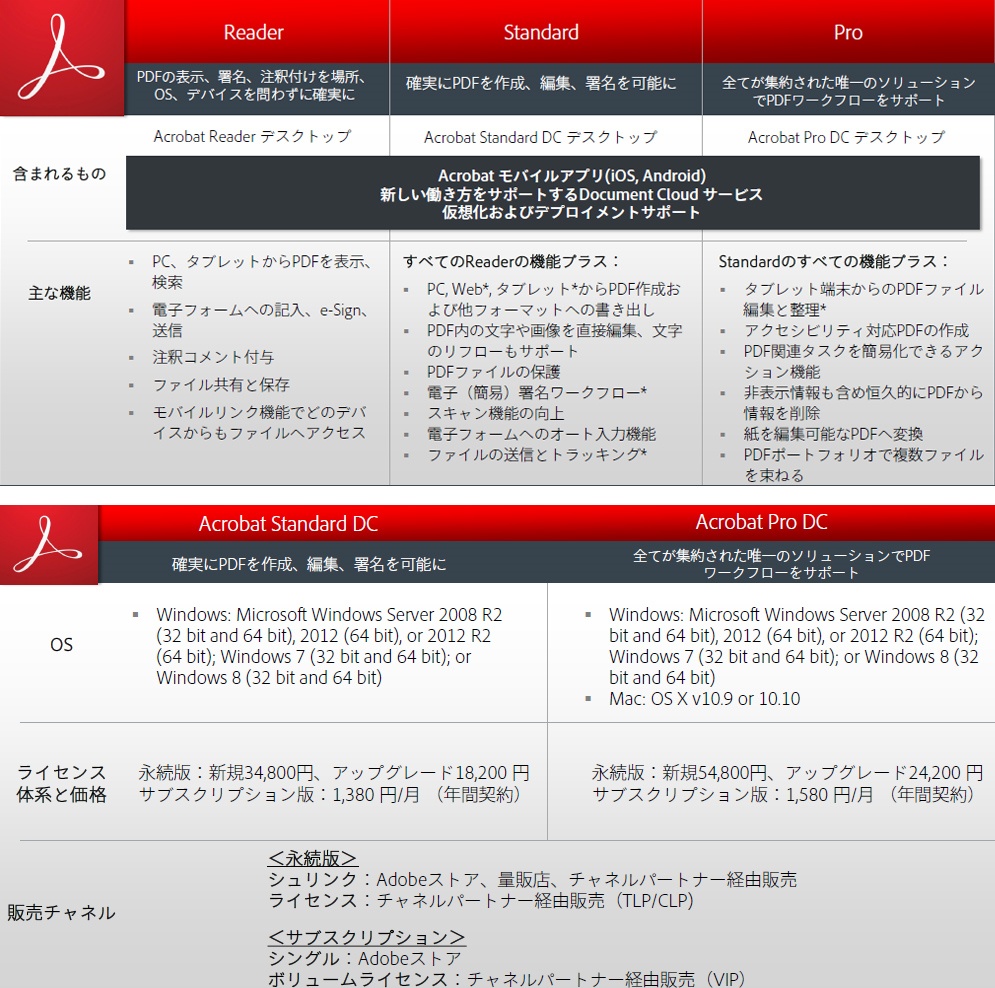Select the "OS" row label
This screenshot has height=988, width=995.
click(62, 645)
